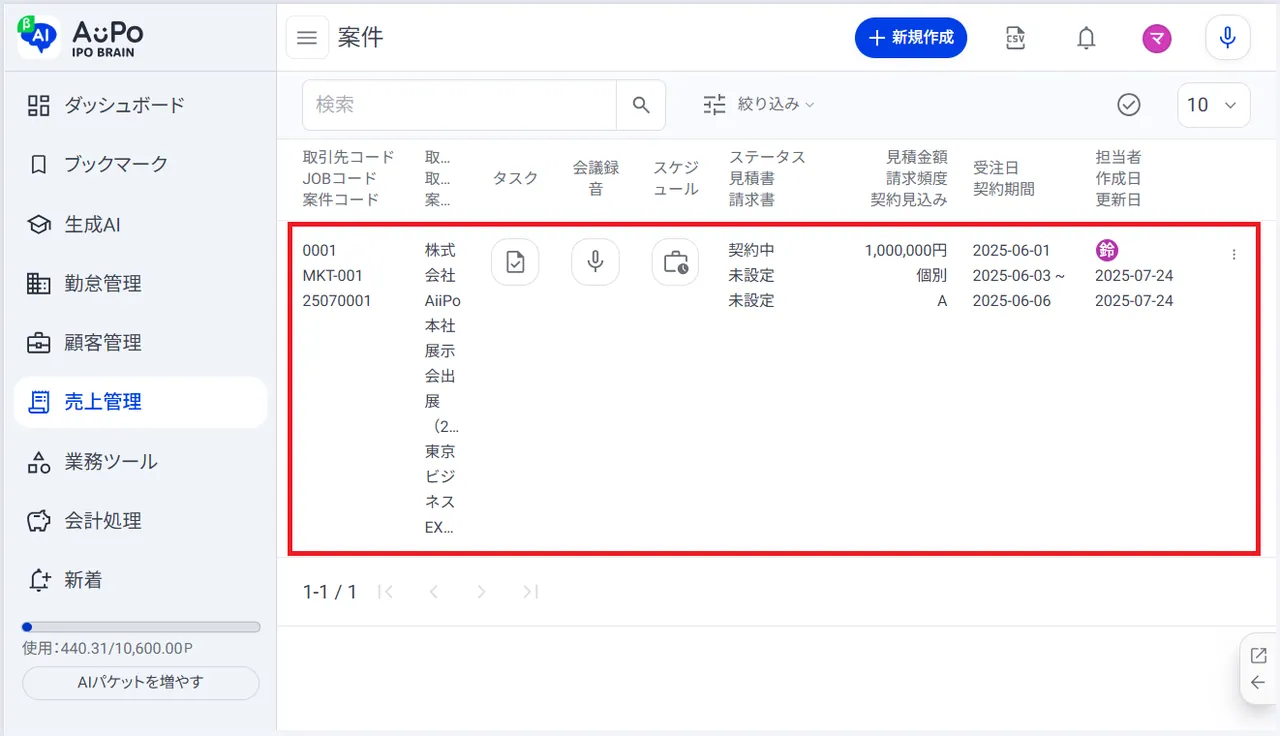
Task: Click the open-in-new-window icon
Action: pos(1258,656)
